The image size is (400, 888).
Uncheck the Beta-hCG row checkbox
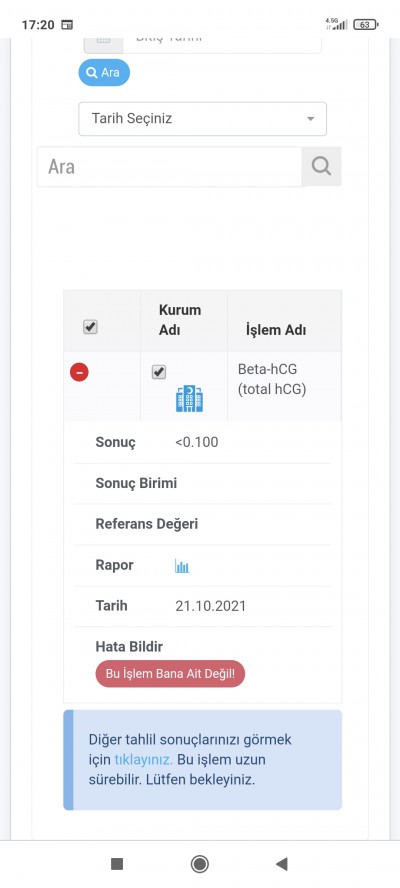coord(159,372)
